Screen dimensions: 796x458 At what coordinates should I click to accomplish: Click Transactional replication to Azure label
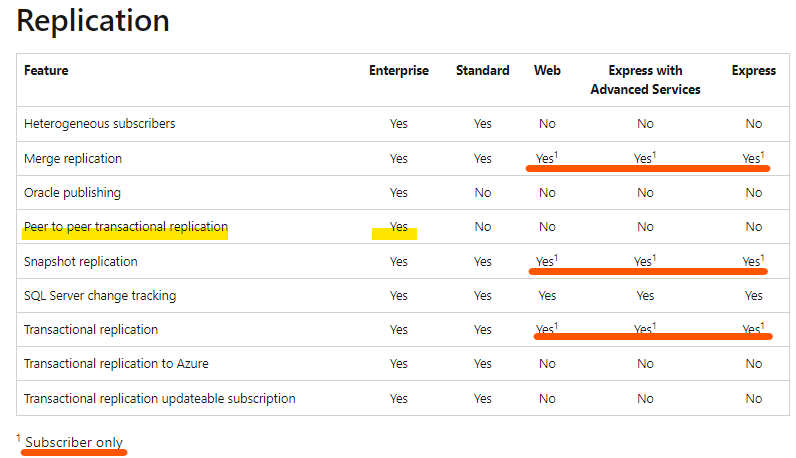coord(116,364)
